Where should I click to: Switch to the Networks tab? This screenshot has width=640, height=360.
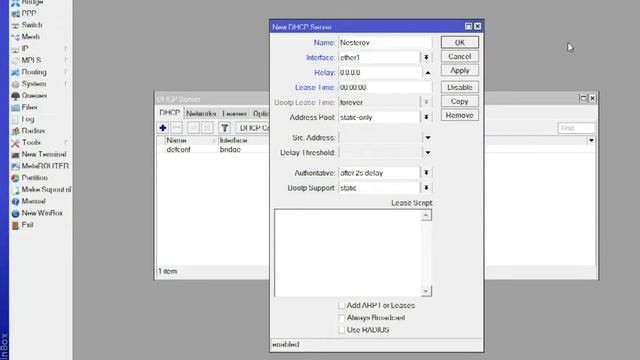201,113
